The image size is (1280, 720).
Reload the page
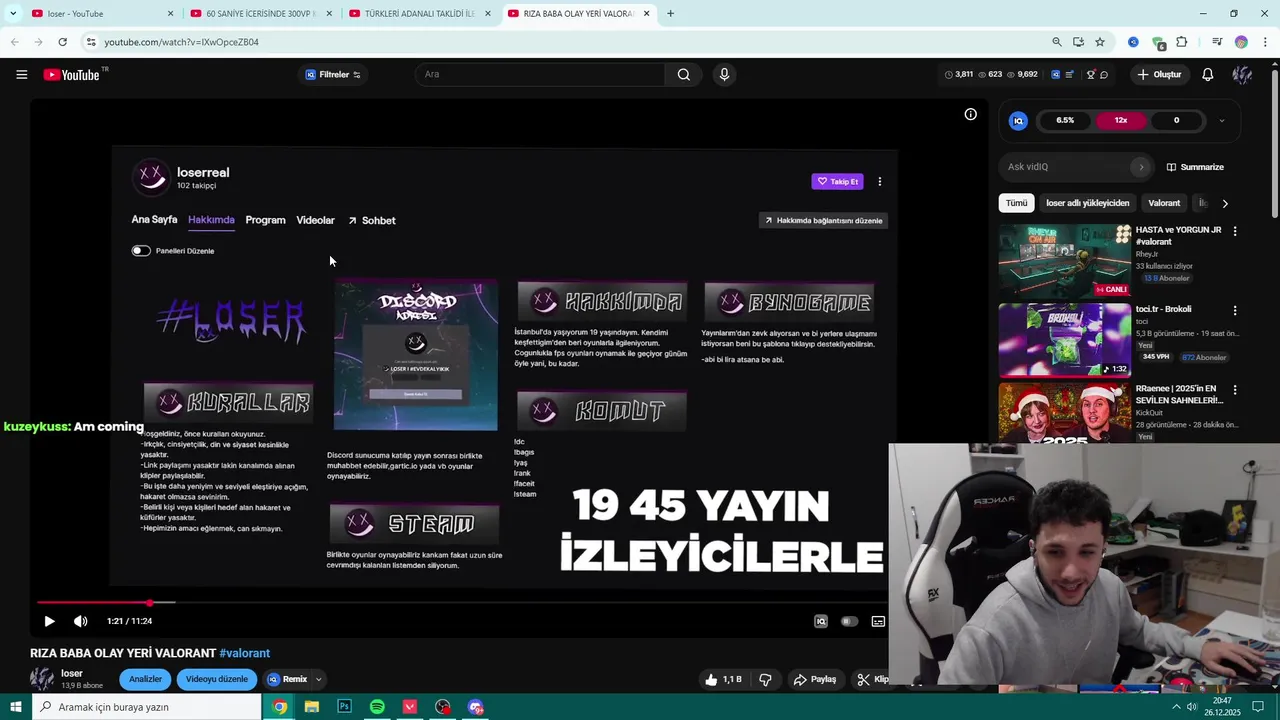point(62,42)
